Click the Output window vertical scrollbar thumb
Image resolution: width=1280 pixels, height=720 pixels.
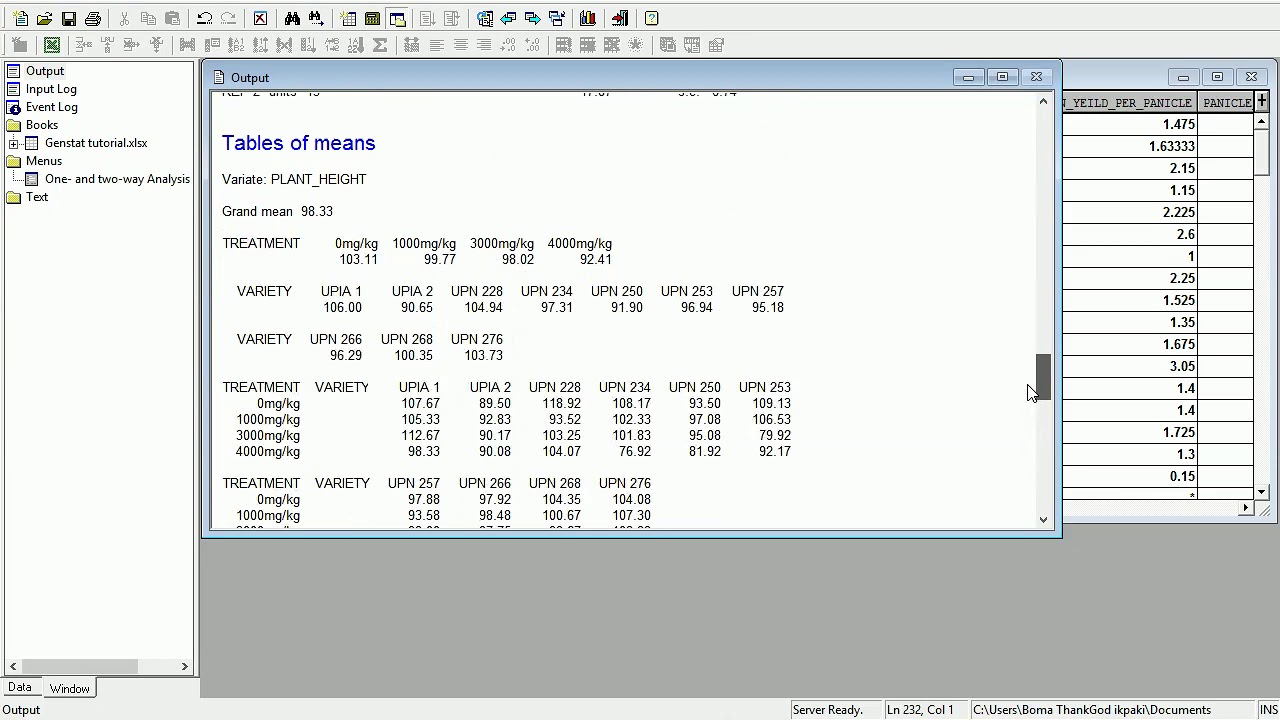pyautogui.click(x=1043, y=377)
